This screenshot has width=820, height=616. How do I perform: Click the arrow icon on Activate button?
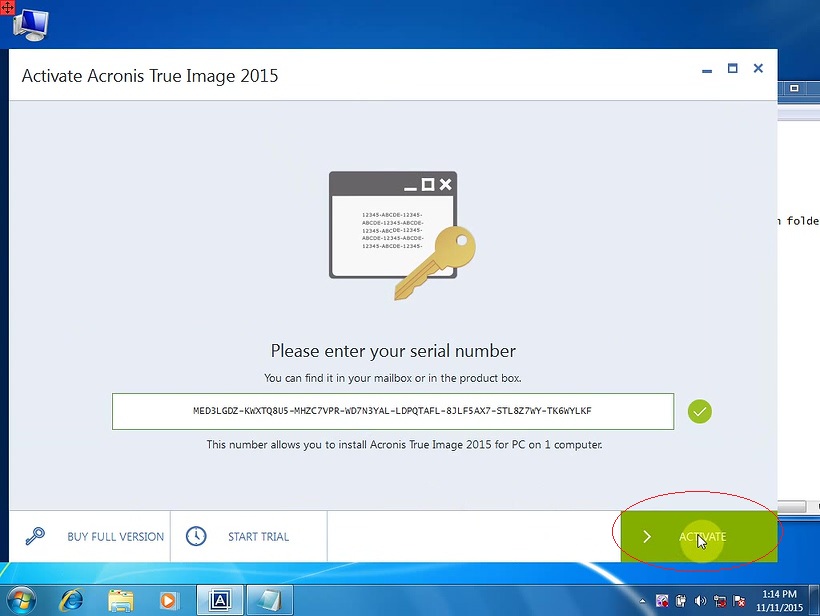[647, 537]
